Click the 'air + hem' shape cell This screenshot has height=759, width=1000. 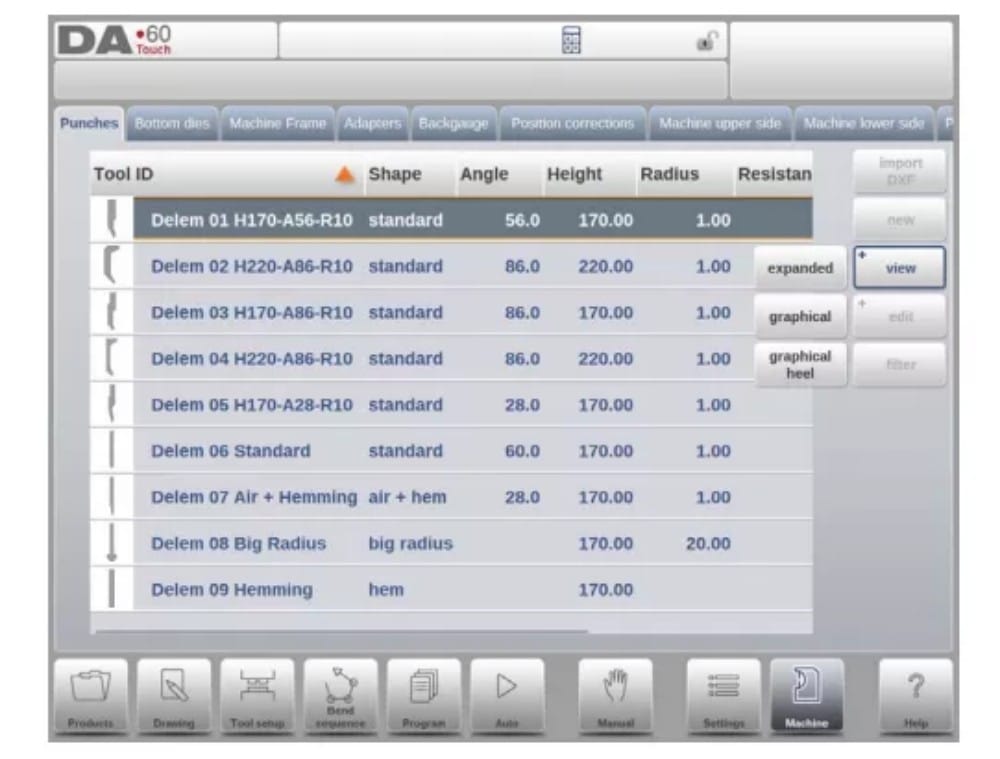tap(407, 497)
